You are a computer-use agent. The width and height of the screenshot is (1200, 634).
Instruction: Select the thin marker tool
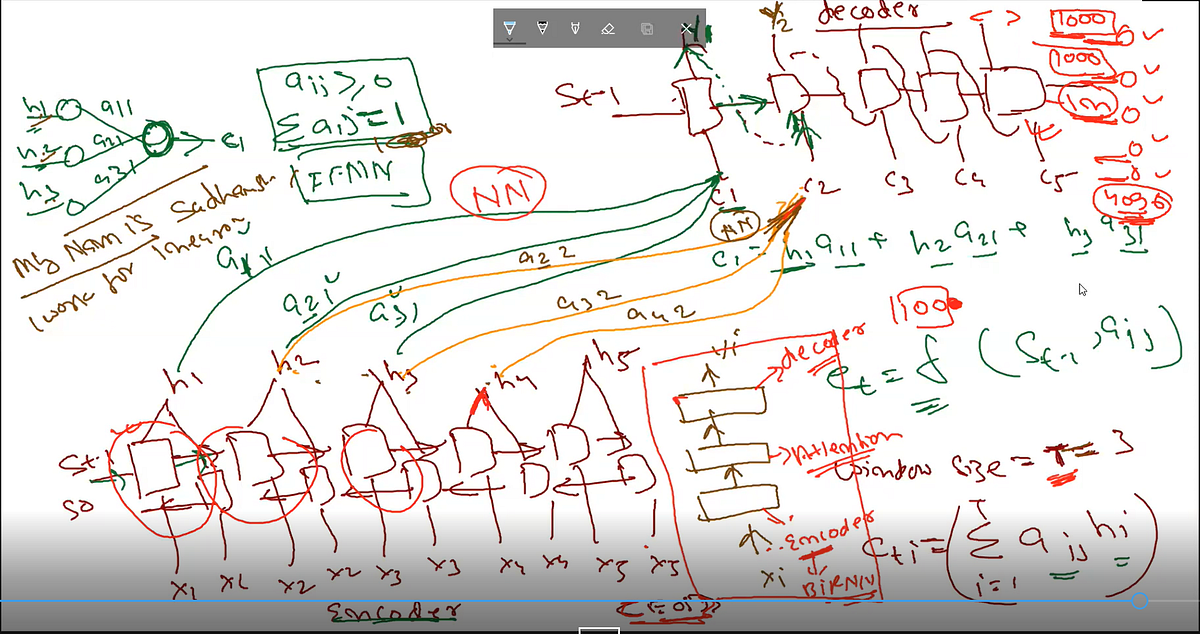(x=574, y=27)
